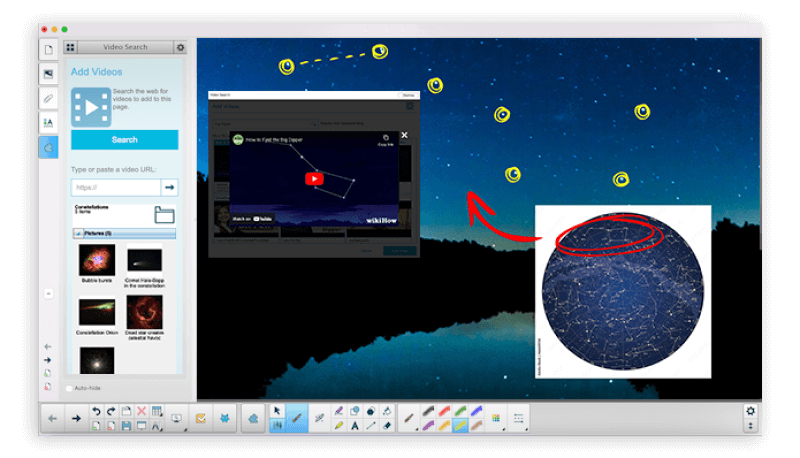Submit the video URL with the arrow button
Image resolution: width=800 pixels, height=458 pixels.
pos(170,187)
